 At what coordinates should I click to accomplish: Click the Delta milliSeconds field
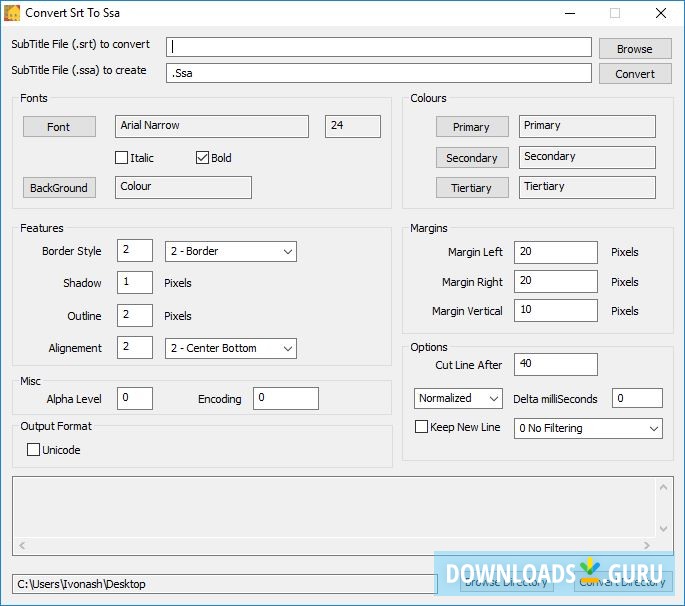click(x=637, y=398)
